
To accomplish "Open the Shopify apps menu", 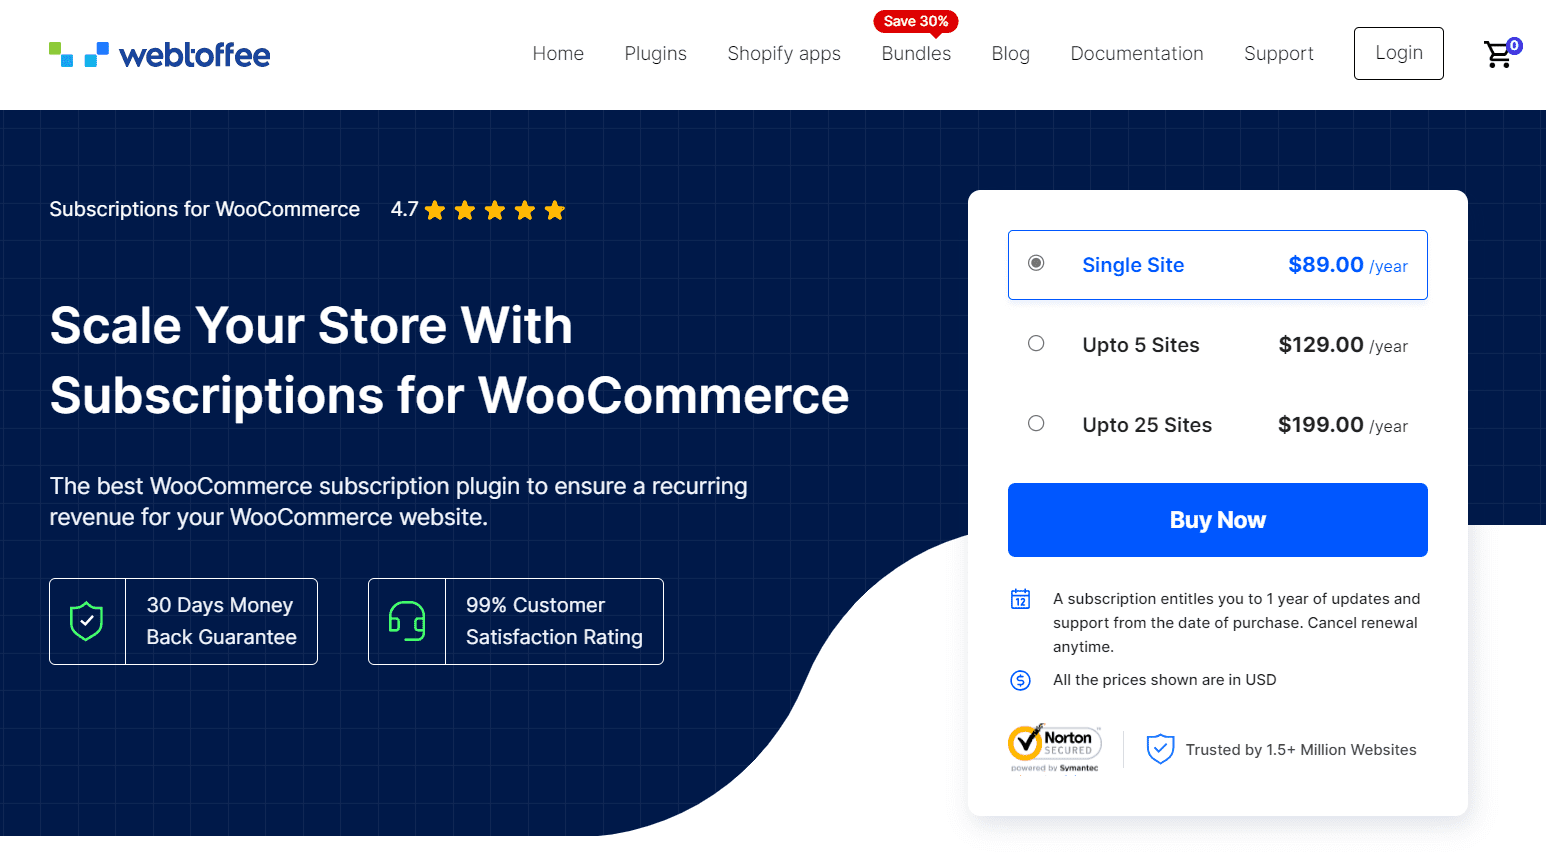I will coord(784,54).
